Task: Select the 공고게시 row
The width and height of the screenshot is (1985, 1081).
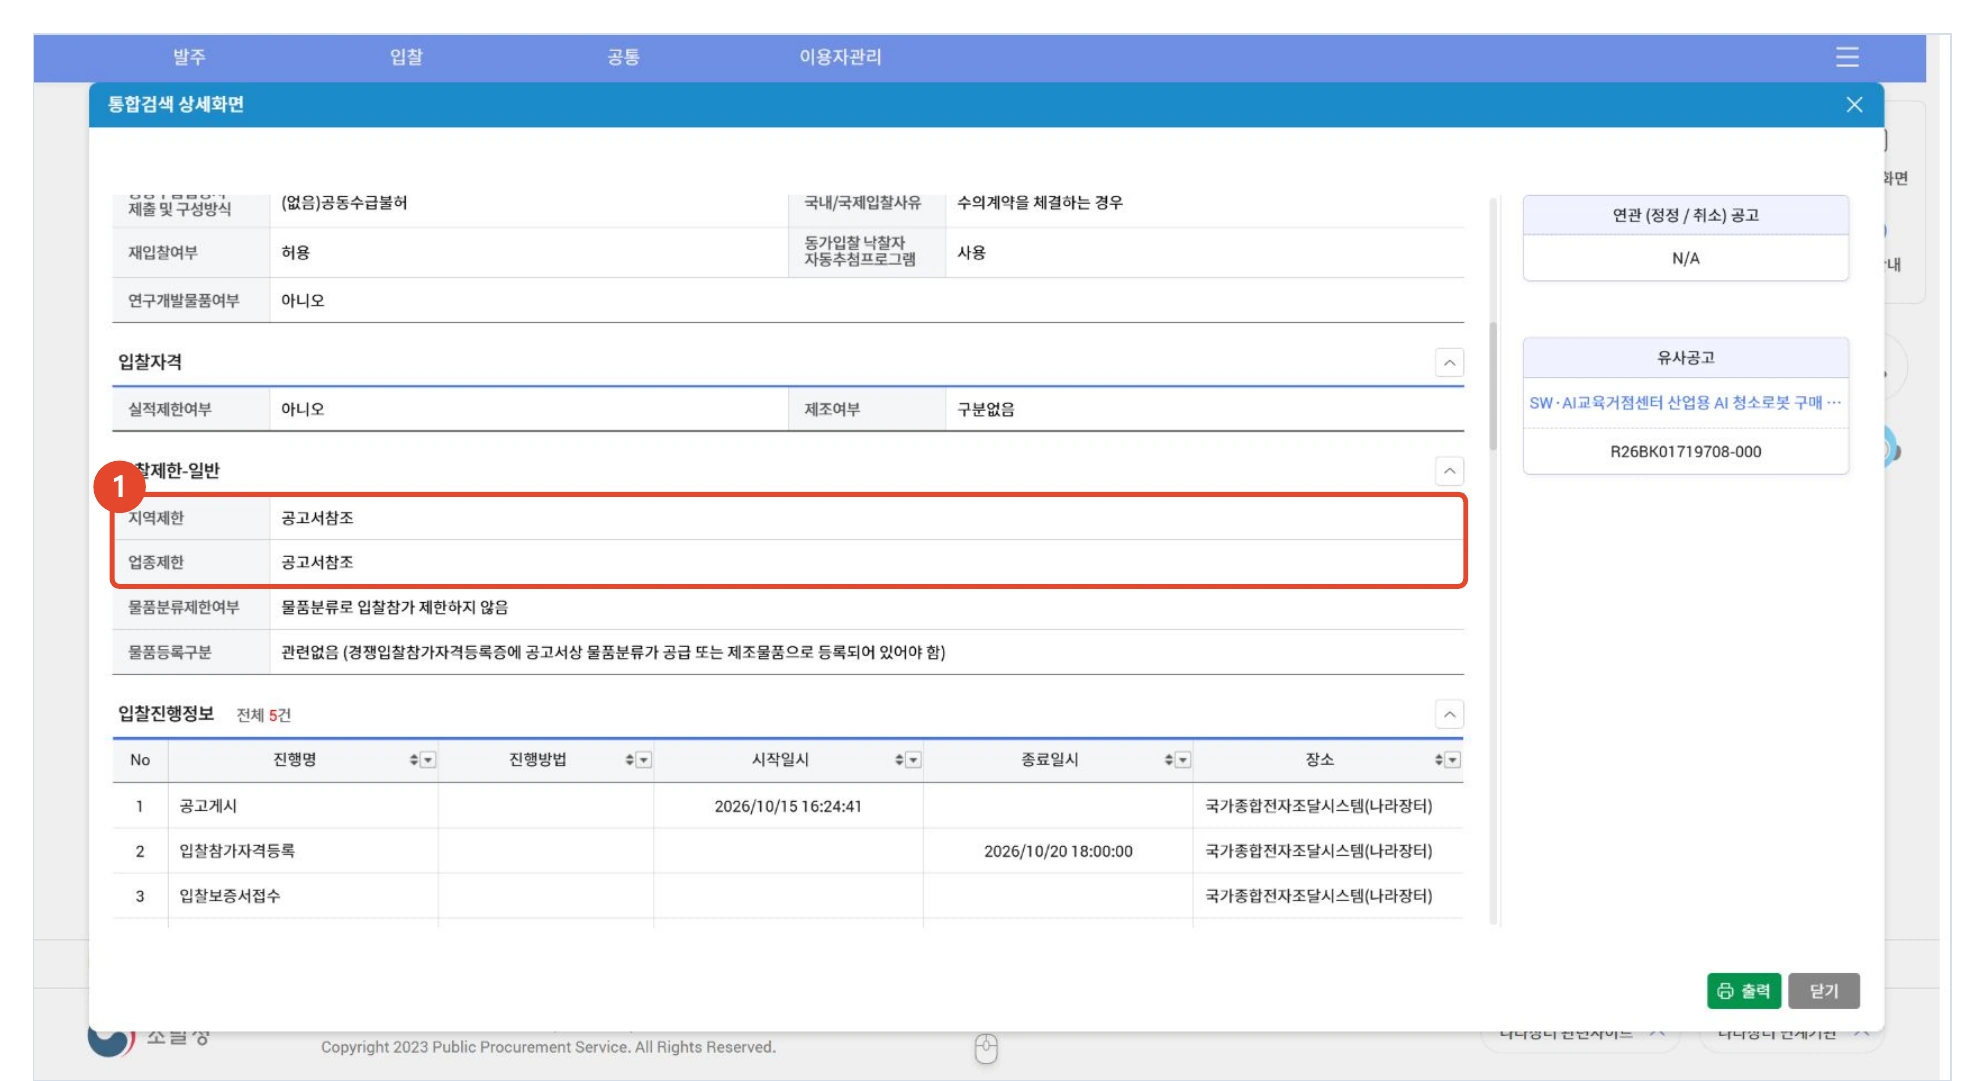Action: 788,806
